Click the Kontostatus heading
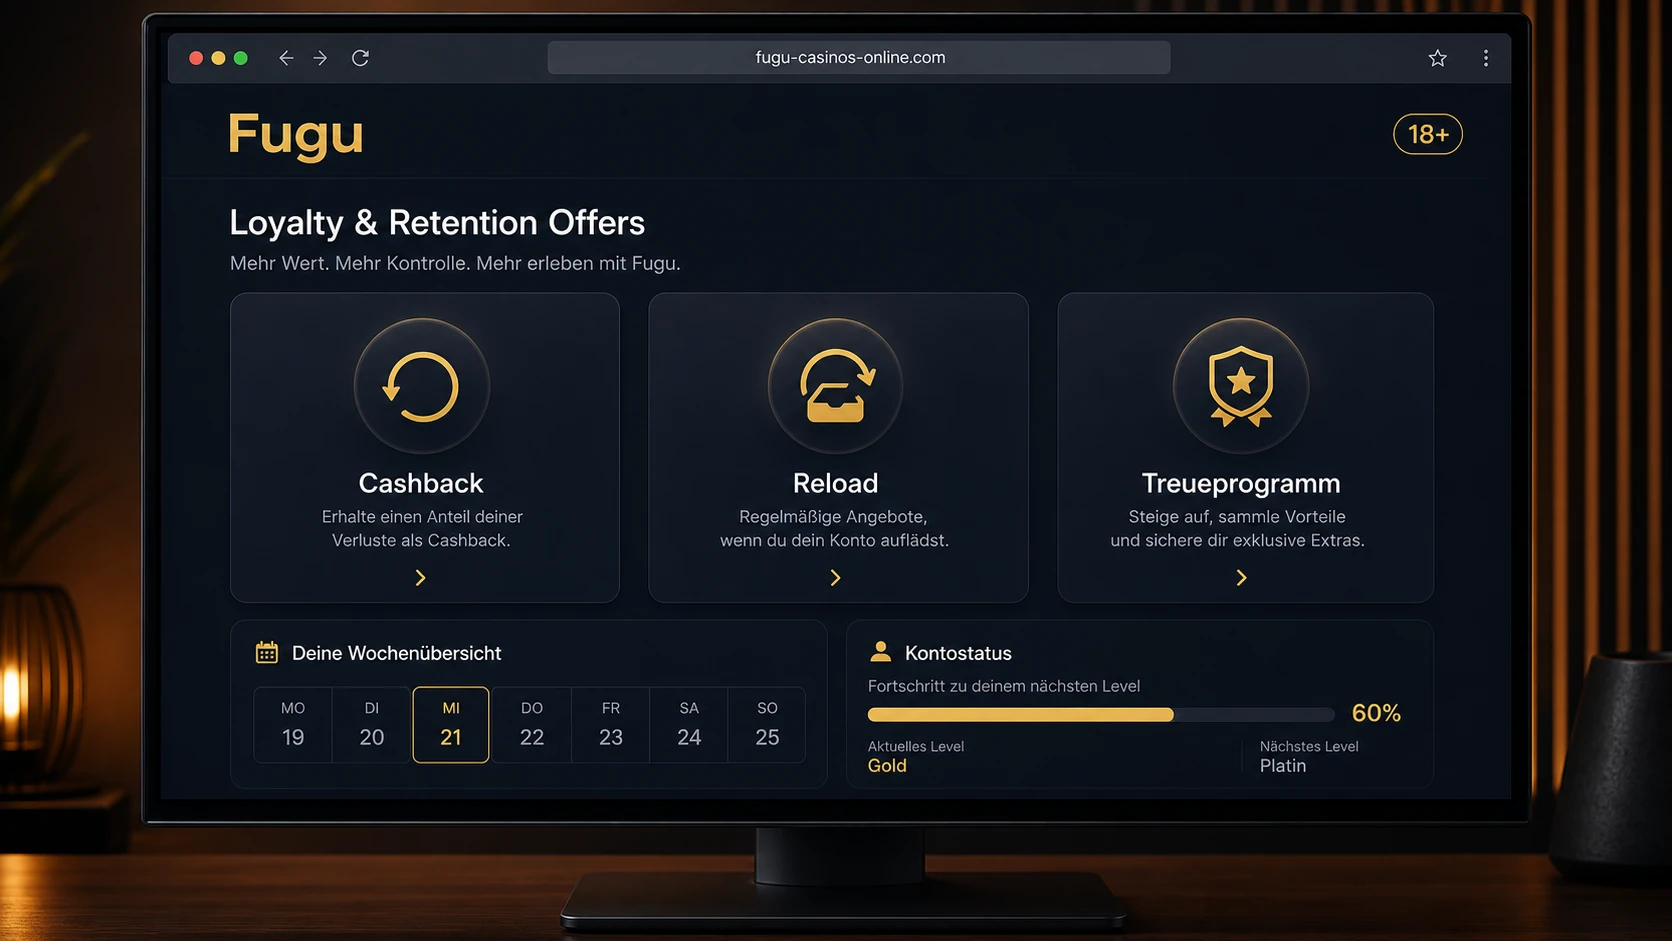 (x=958, y=653)
